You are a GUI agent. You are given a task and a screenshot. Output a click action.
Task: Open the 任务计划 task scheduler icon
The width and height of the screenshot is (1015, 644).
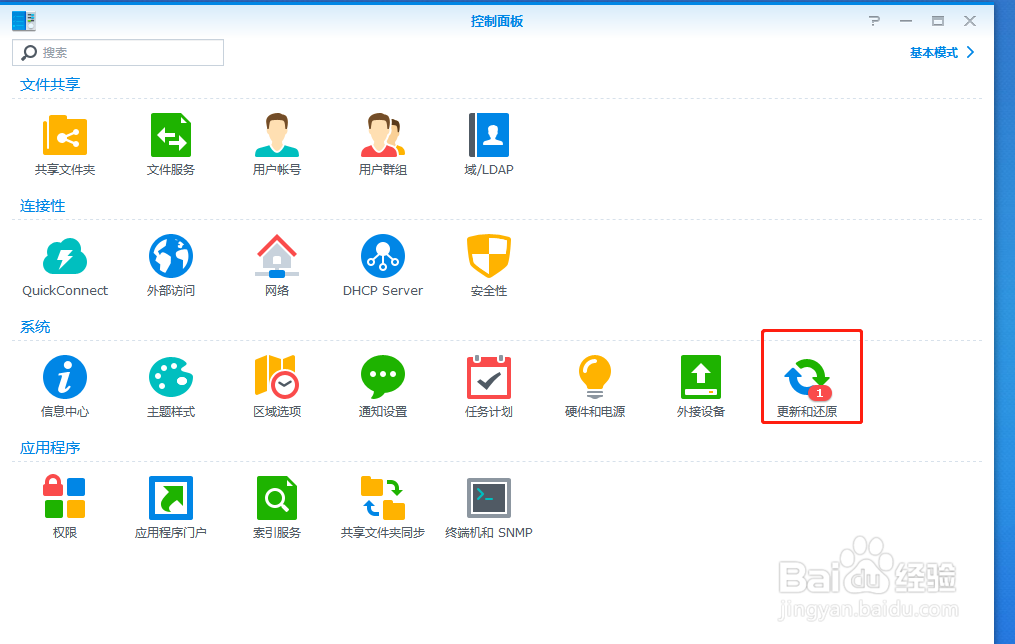(x=489, y=377)
